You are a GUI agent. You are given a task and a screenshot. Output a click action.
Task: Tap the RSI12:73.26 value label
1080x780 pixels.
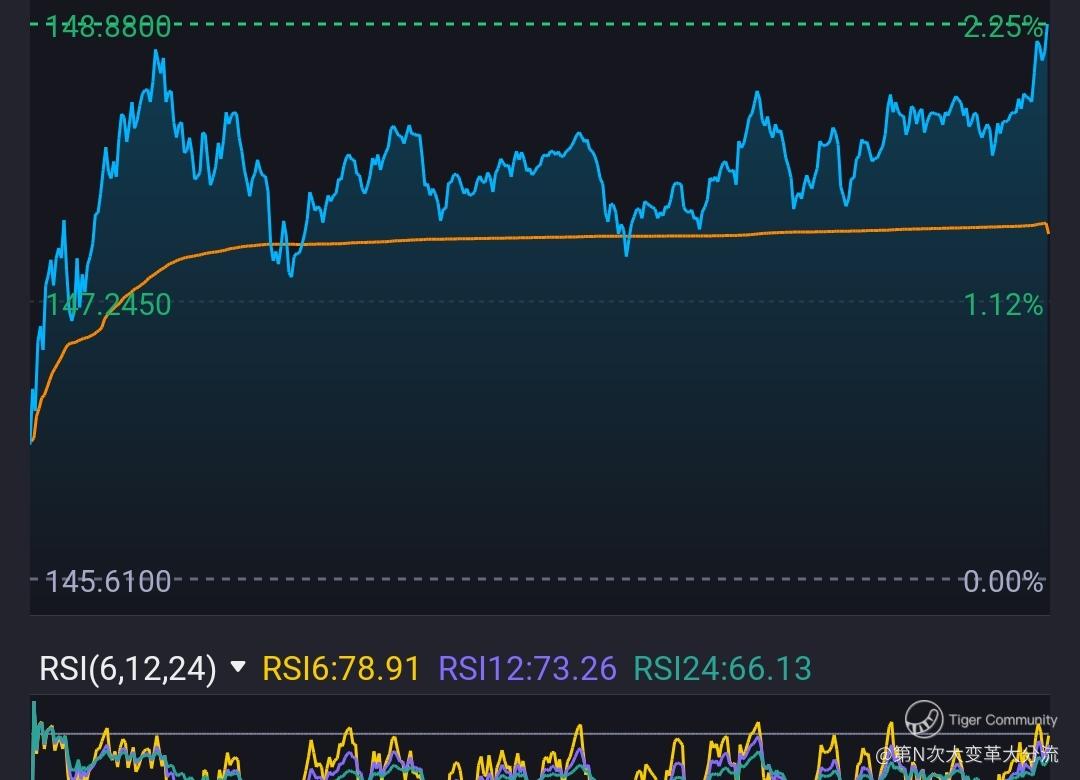point(528,668)
